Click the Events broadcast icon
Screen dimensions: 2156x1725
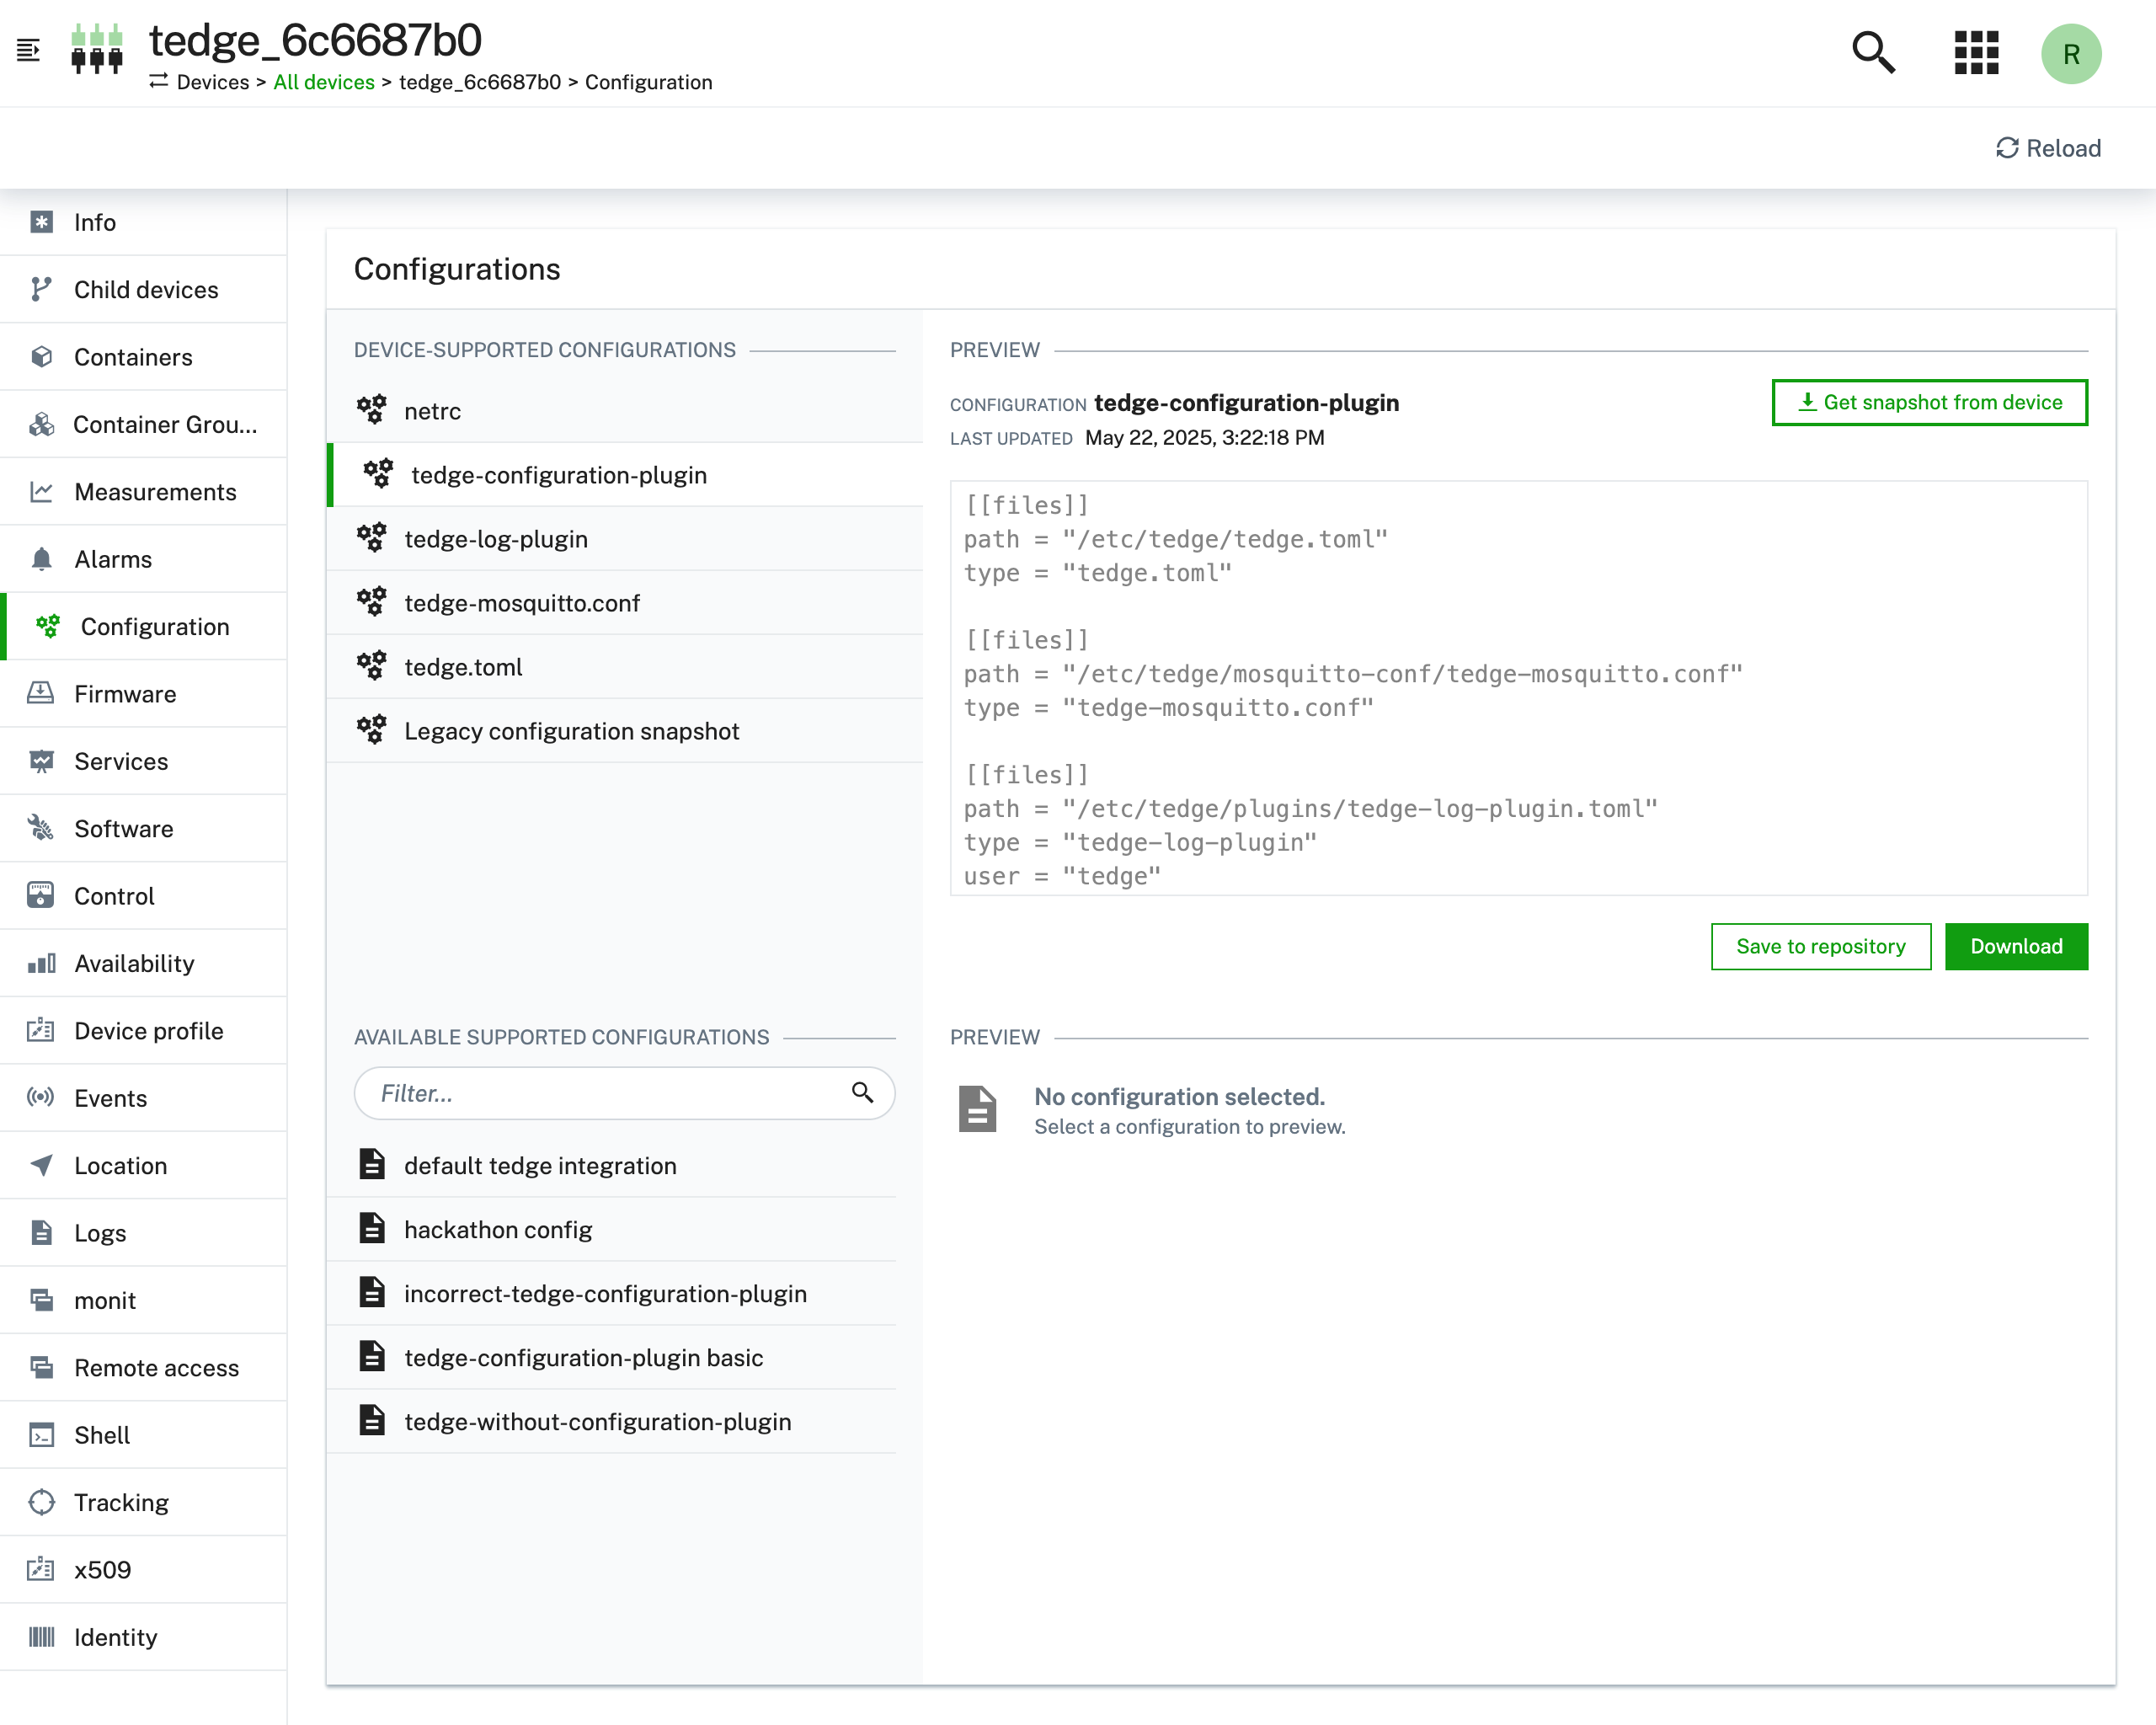[x=41, y=1097]
